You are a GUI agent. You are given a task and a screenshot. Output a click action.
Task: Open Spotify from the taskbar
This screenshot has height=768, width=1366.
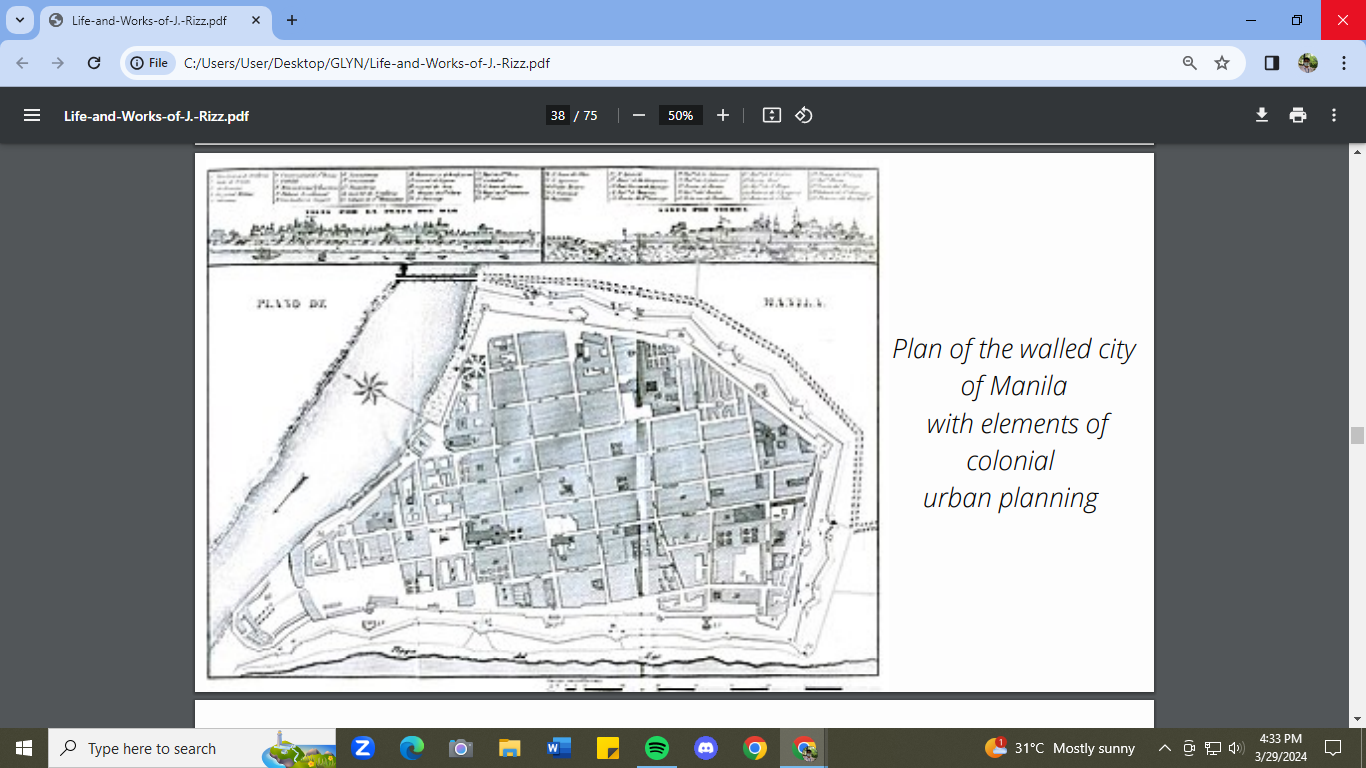pos(657,748)
